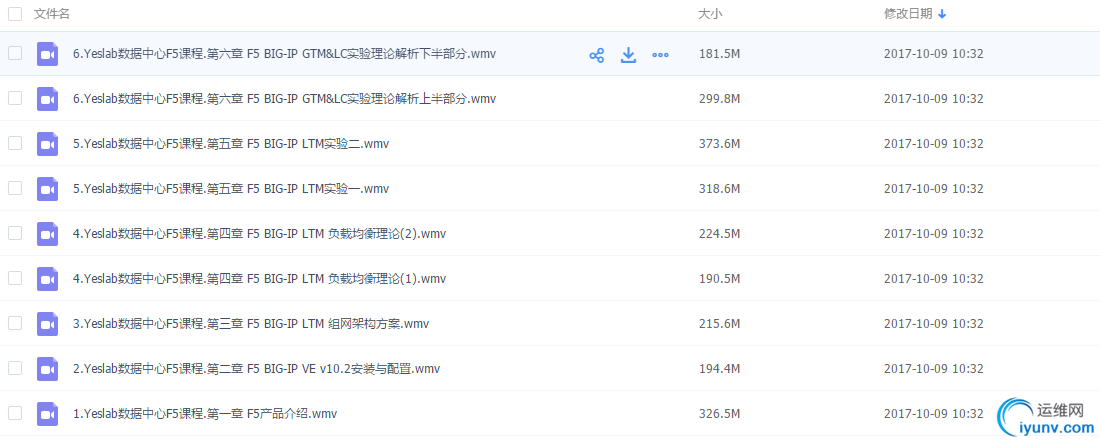This screenshot has height=444, width=1100.
Task: Open file 5.Yeslab...LTM实验二.wmv
Action: [x=231, y=144]
